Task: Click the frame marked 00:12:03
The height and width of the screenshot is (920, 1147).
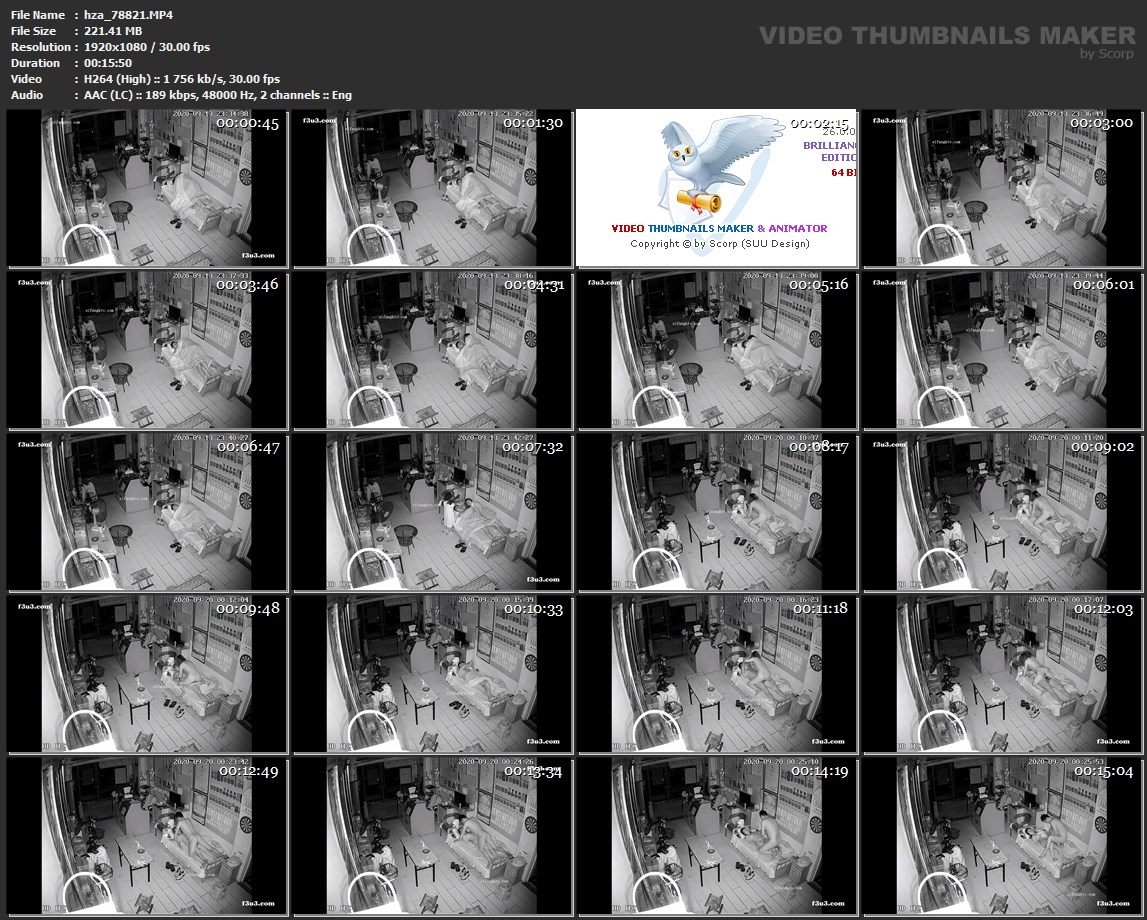Action: [x=1003, y=674]
